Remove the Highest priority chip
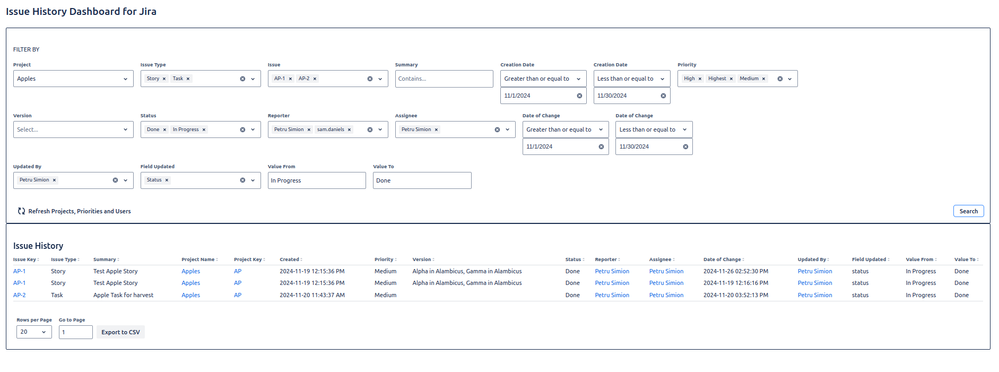 coord(731,78)
